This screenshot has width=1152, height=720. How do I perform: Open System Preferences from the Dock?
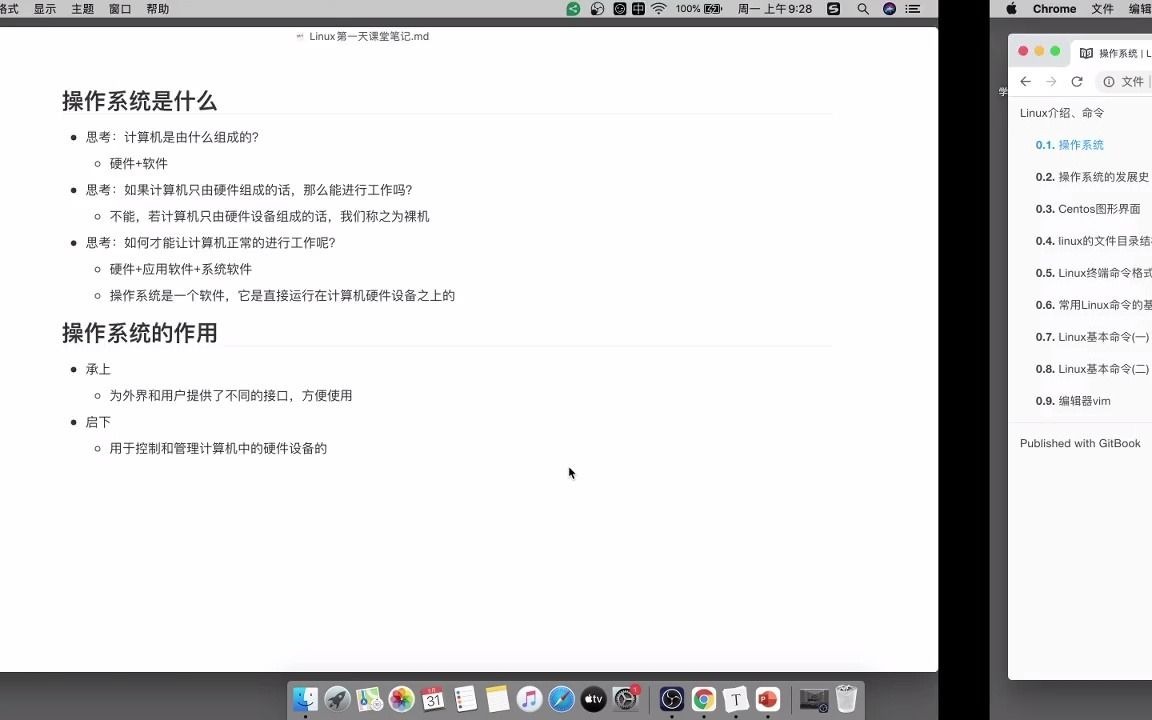tap(625, 699)
